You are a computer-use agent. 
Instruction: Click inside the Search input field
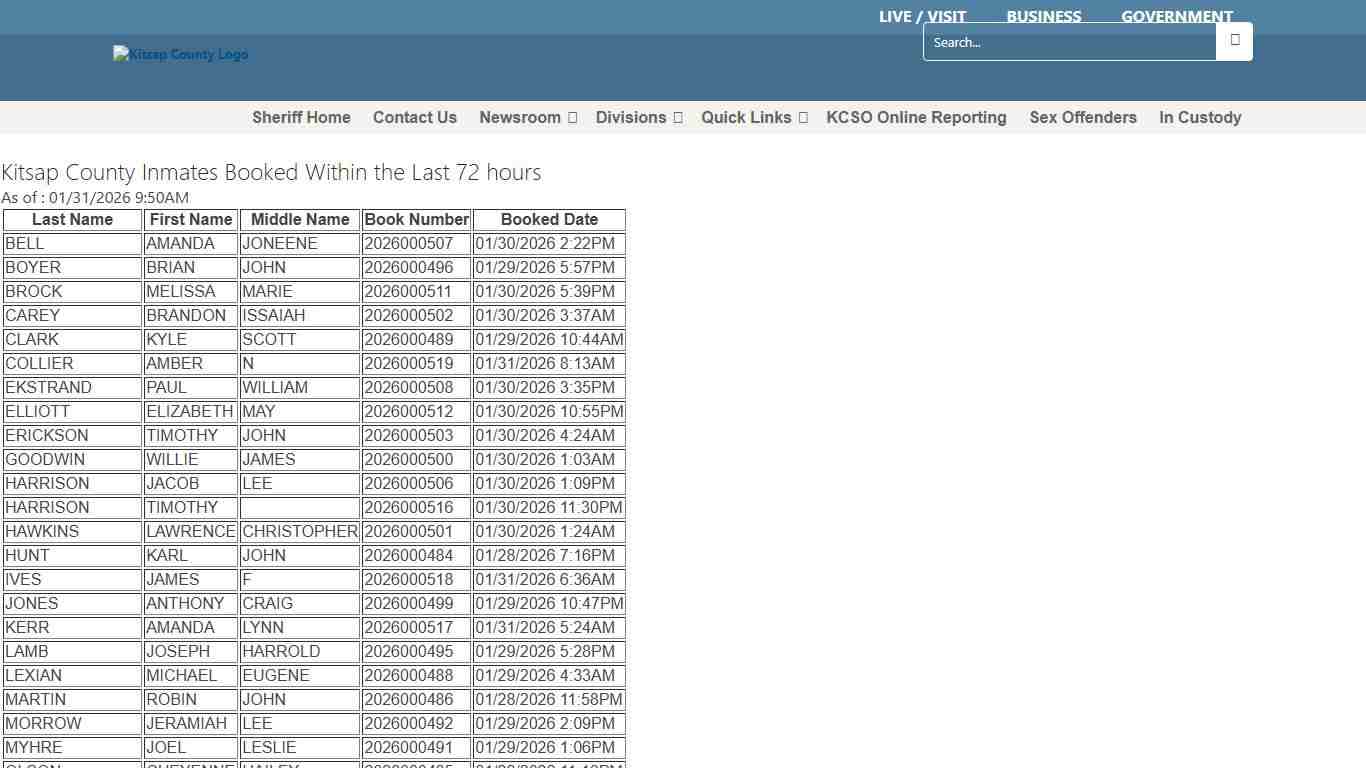point(1070,41)
